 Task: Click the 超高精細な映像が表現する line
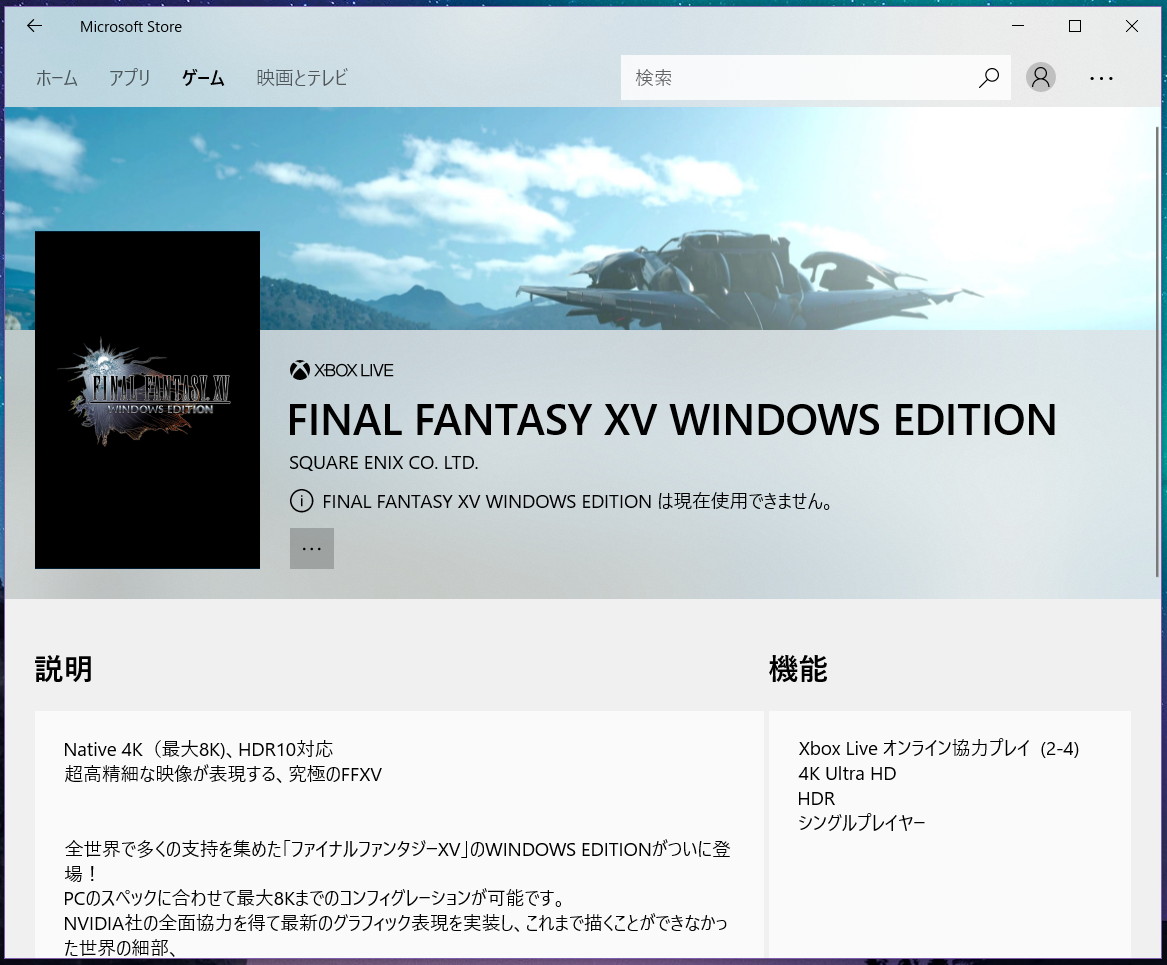tap(223, 775)
